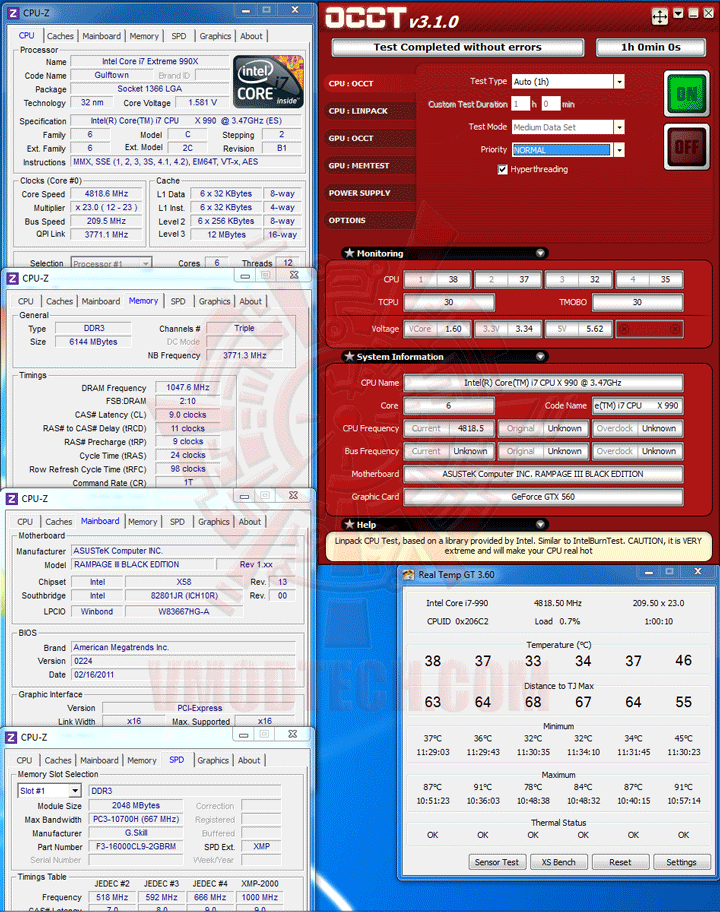720x912 pixels.
Task: Click the Sensor Test button
Action: pos(497,862)
